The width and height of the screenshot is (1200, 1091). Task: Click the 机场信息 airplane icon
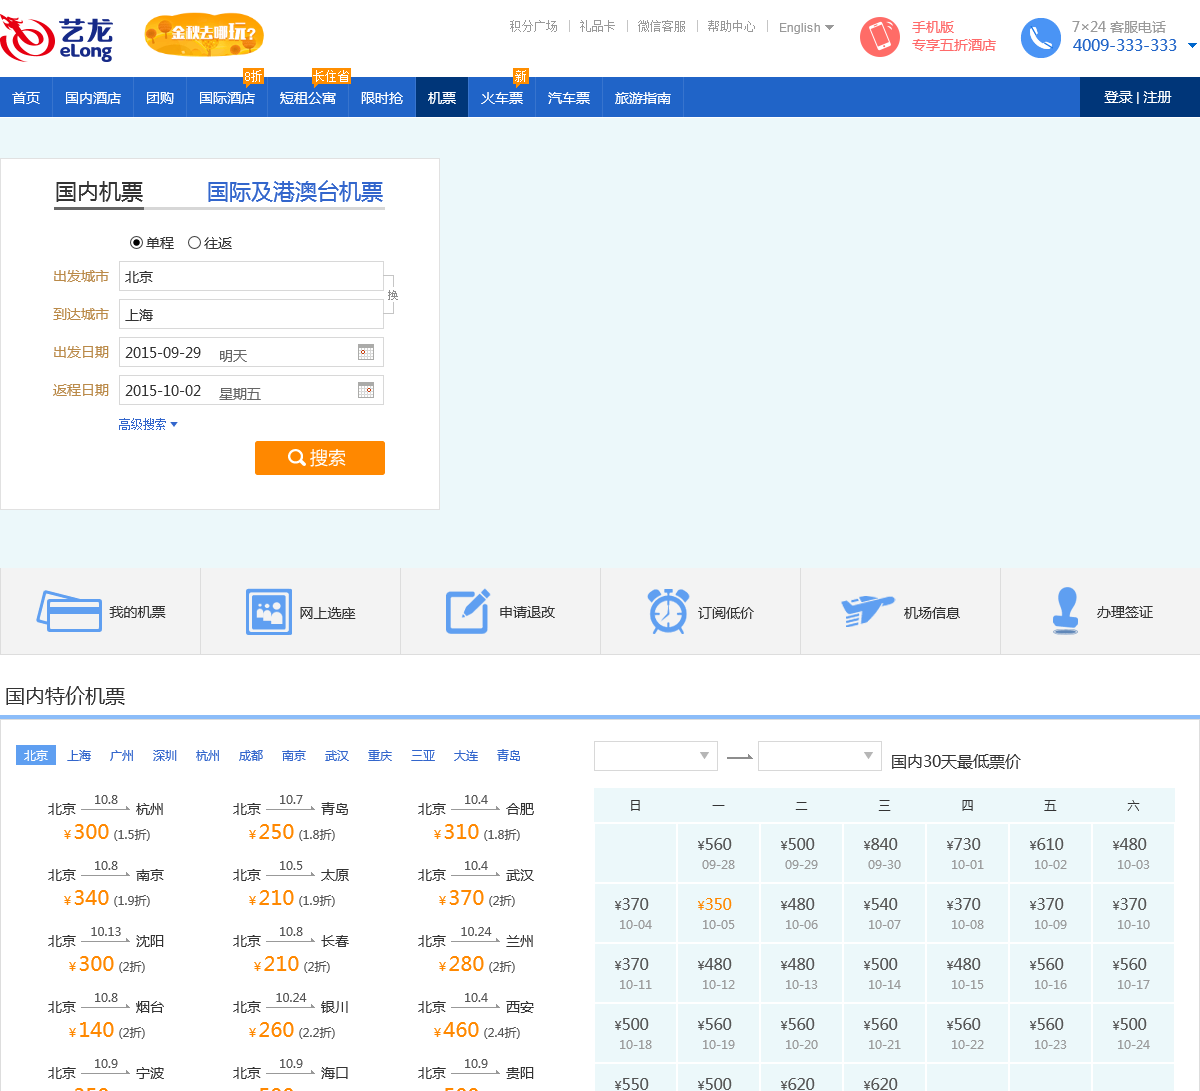[867, 611]
